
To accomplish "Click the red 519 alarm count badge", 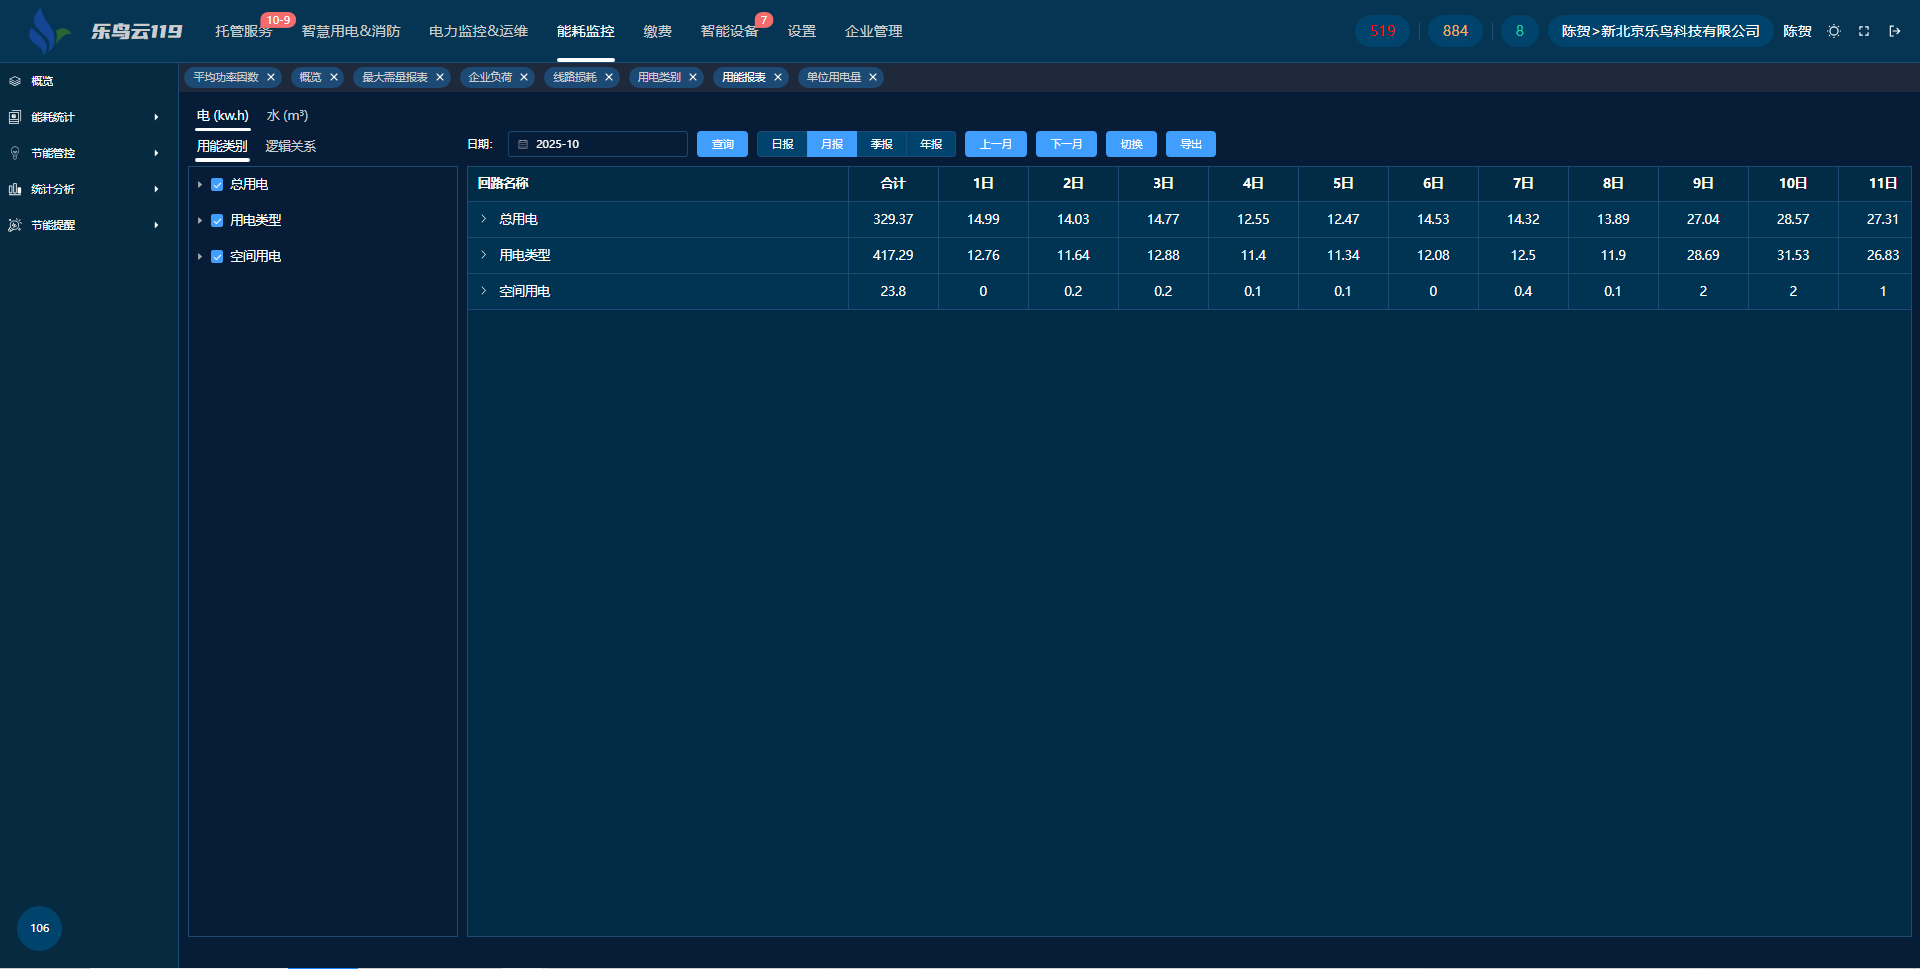I will [1382, 31].
